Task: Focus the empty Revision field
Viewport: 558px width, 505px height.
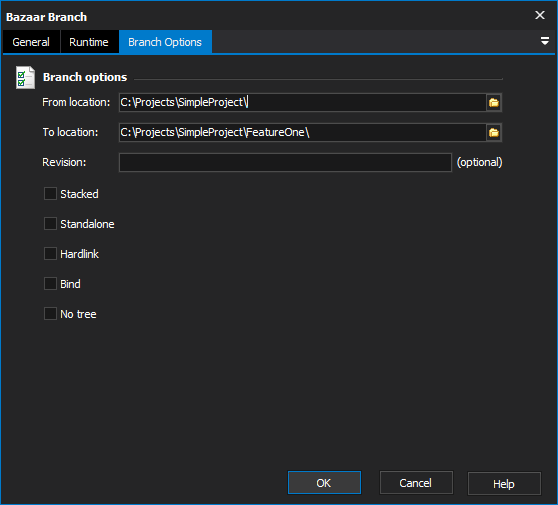Action: coord(285,163)
